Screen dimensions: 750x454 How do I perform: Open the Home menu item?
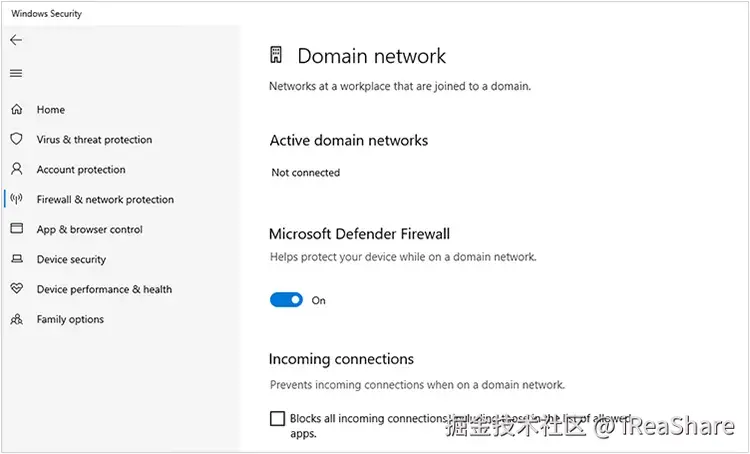coord(51,110)
